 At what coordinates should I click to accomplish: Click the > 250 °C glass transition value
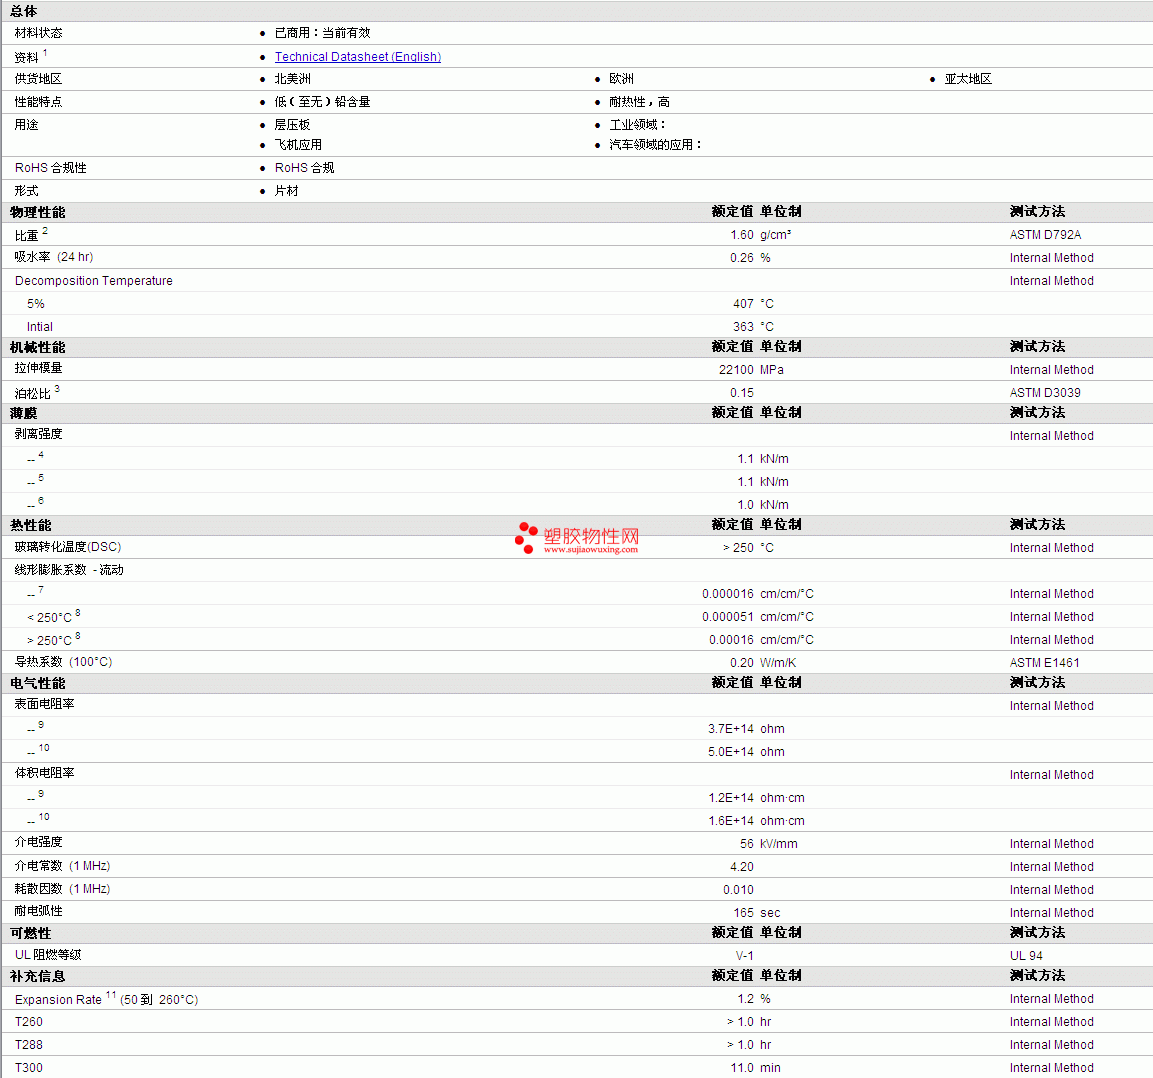[748, 548]
